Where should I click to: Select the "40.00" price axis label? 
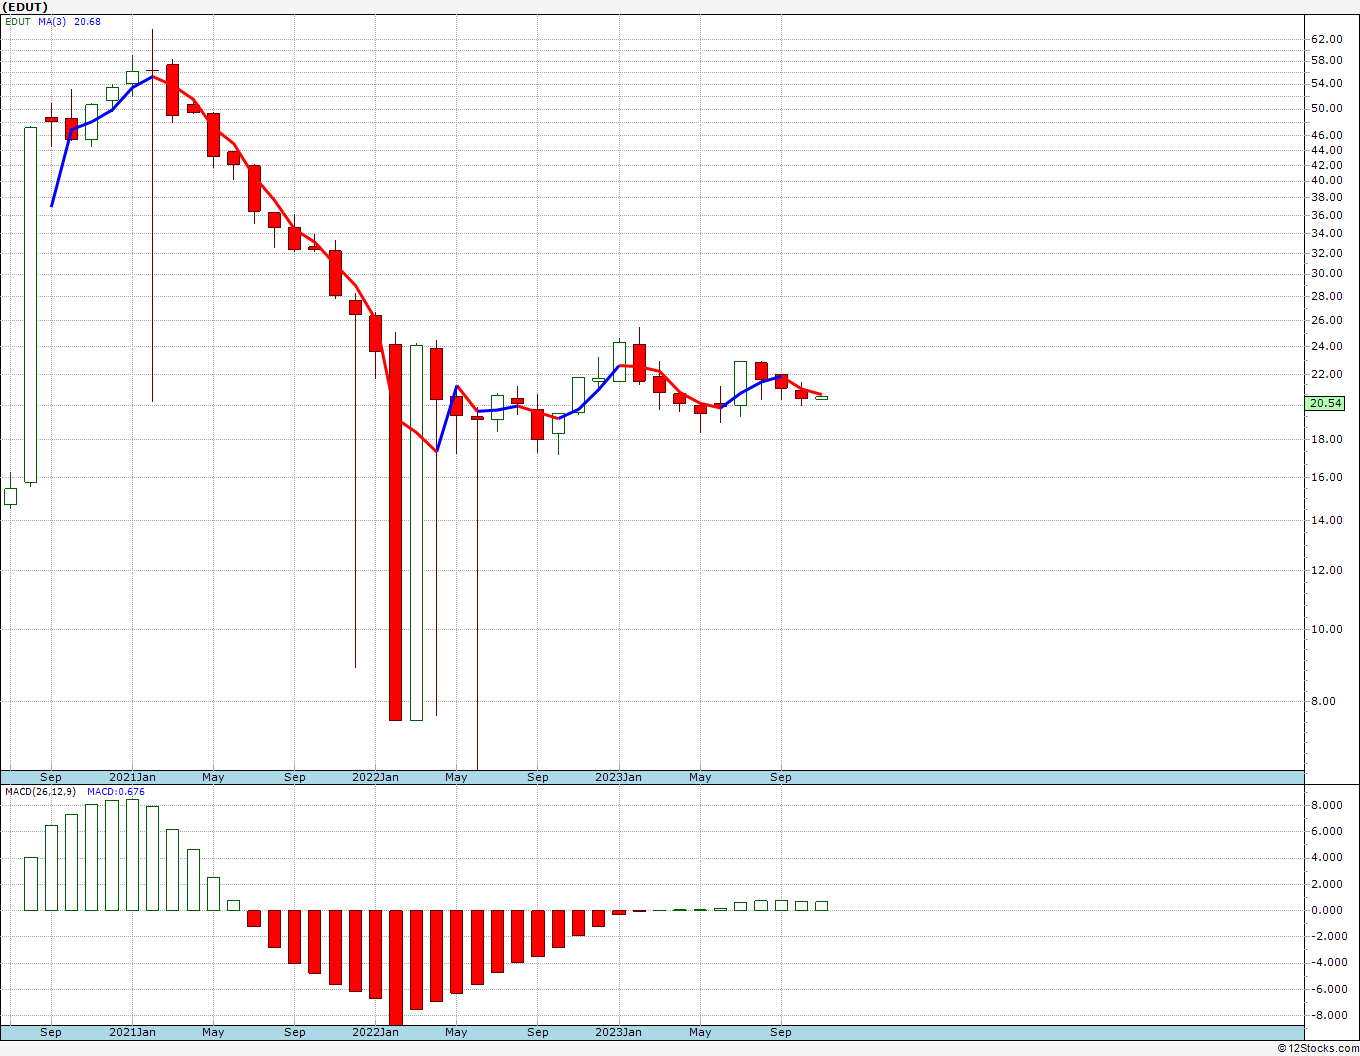click(x=1326, y=181)
